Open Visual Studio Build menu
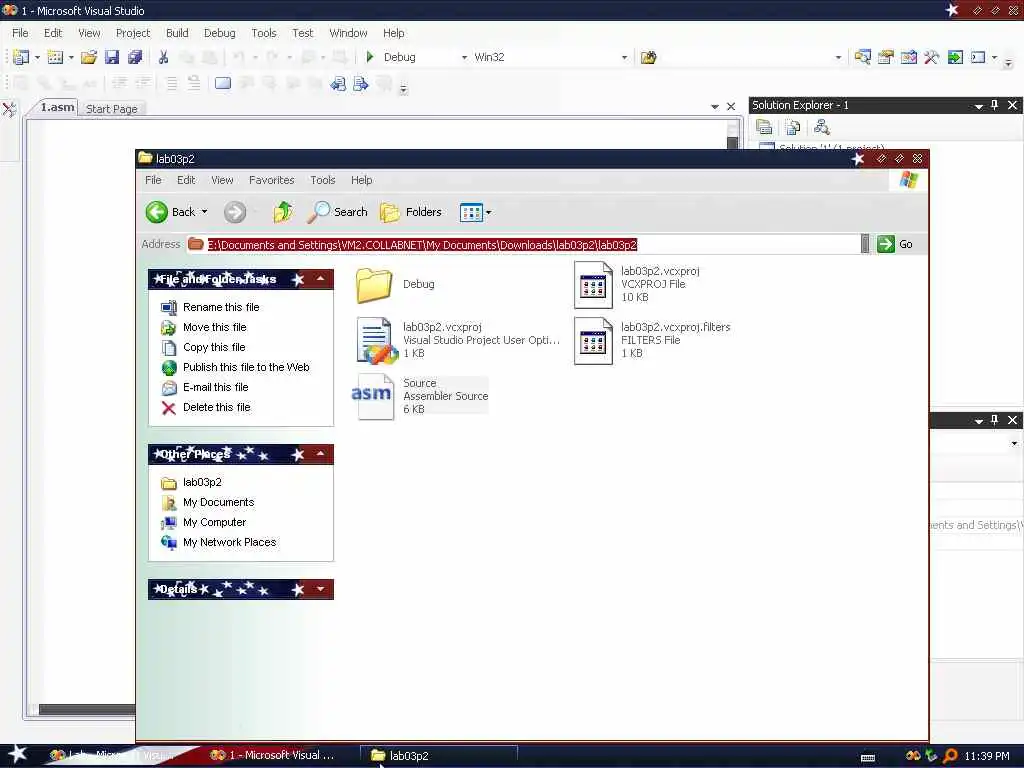 [x=177, y=33]
